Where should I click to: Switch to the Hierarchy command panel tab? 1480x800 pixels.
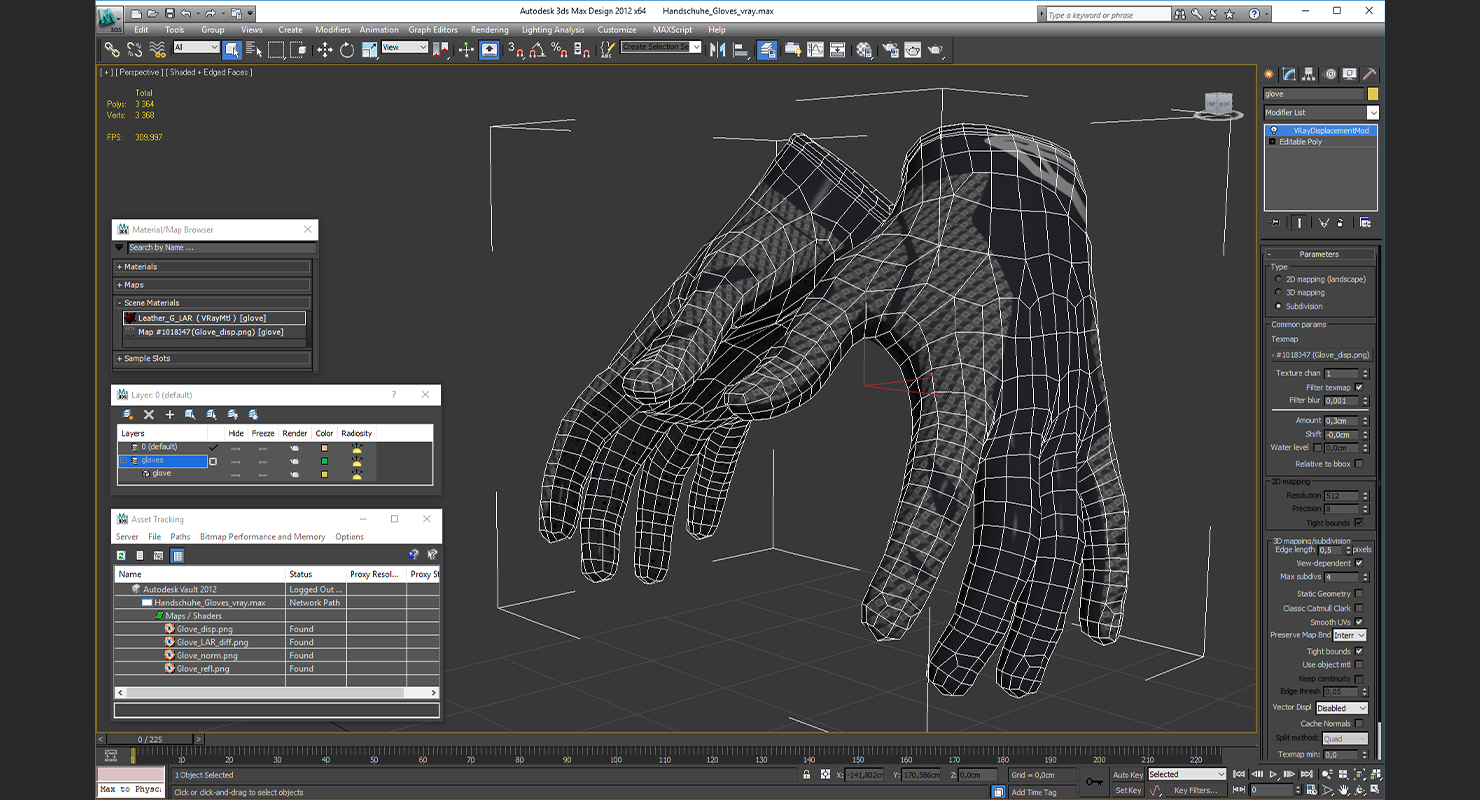[x=1310, y=74]
